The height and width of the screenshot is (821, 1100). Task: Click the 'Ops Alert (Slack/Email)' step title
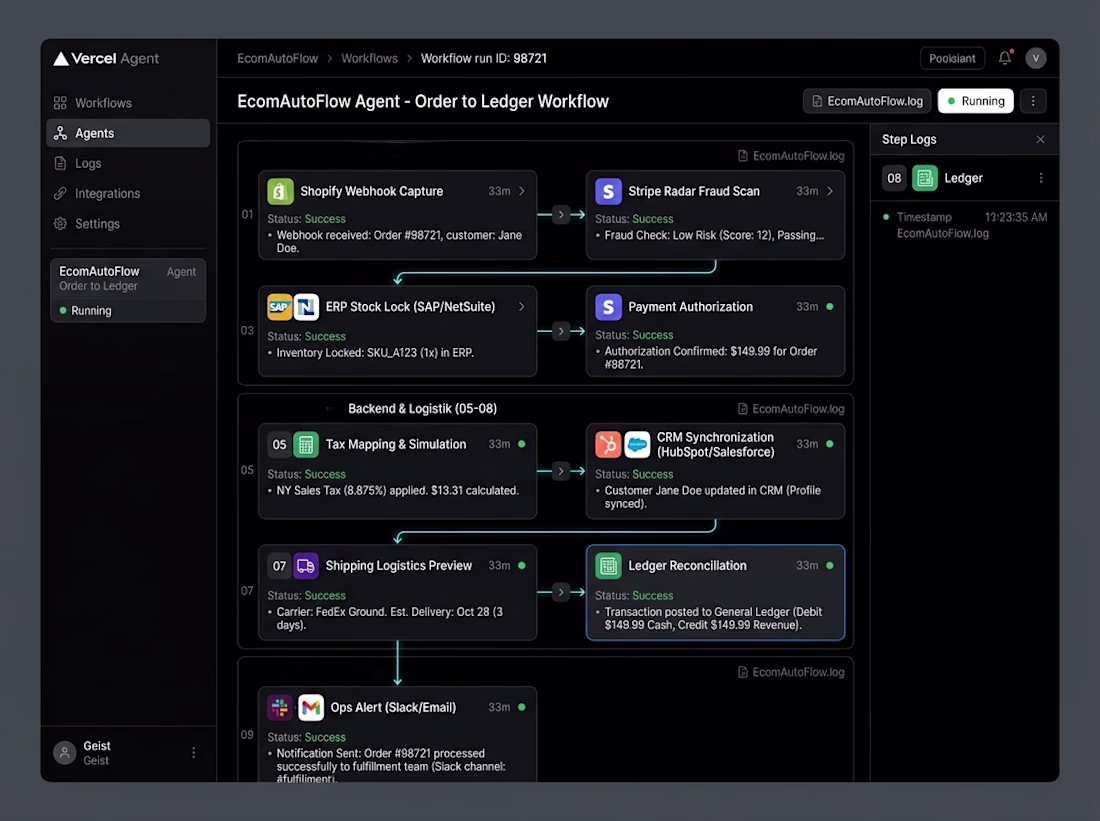pos(393,707)
